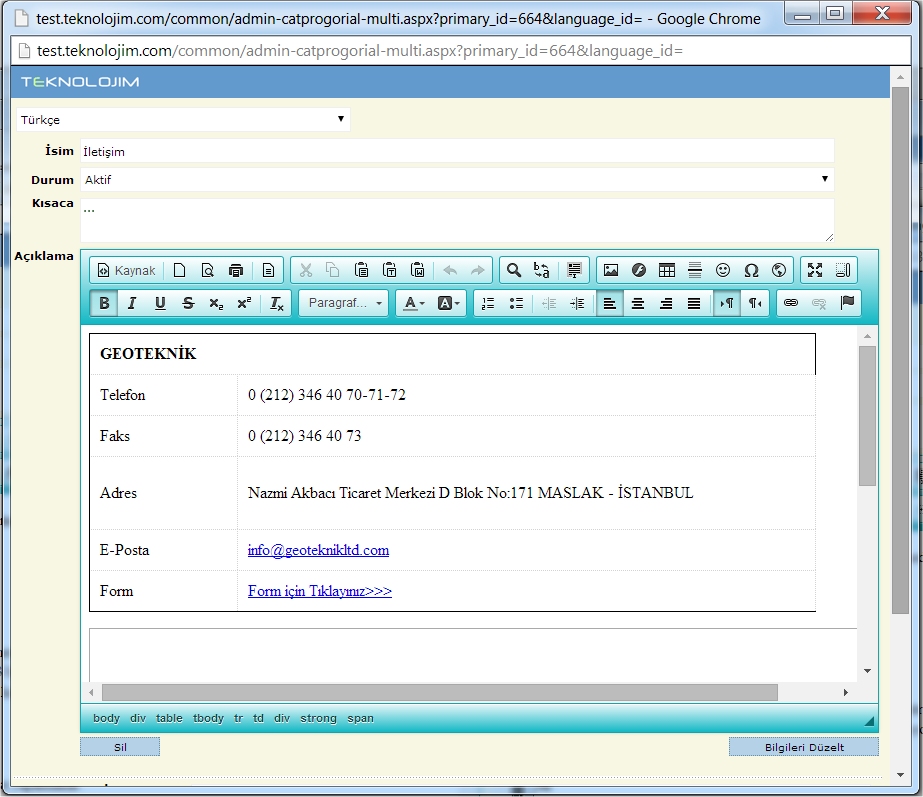Click the Remove Format icon

[277, 303]
